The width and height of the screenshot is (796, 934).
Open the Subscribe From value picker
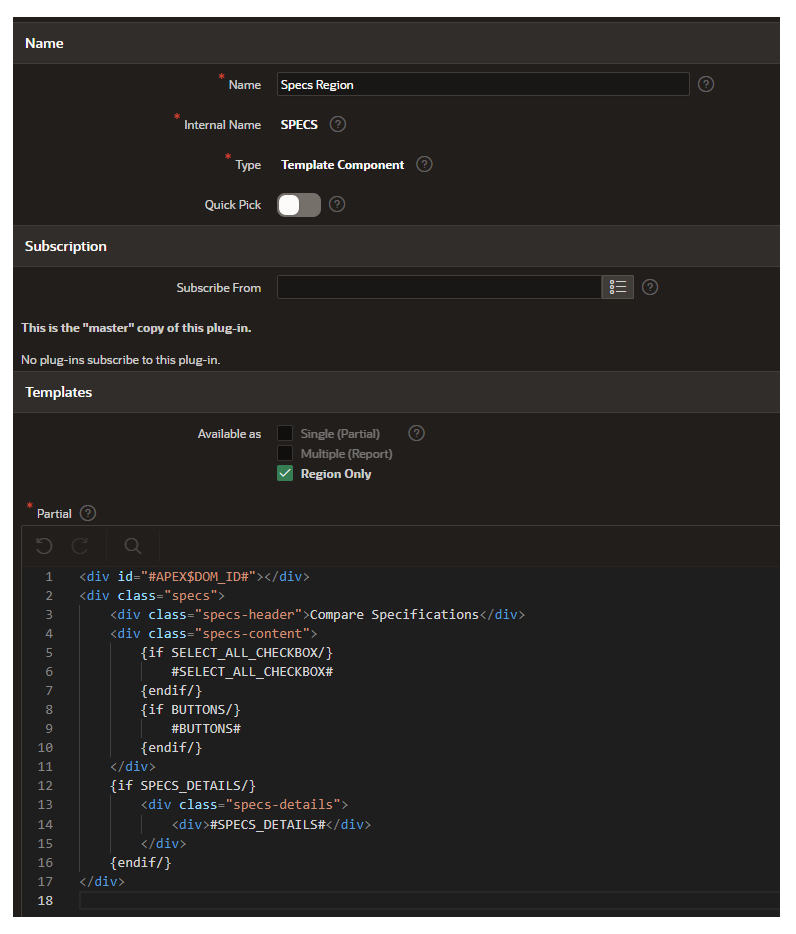pyautogui.click(x=617, y=287)
